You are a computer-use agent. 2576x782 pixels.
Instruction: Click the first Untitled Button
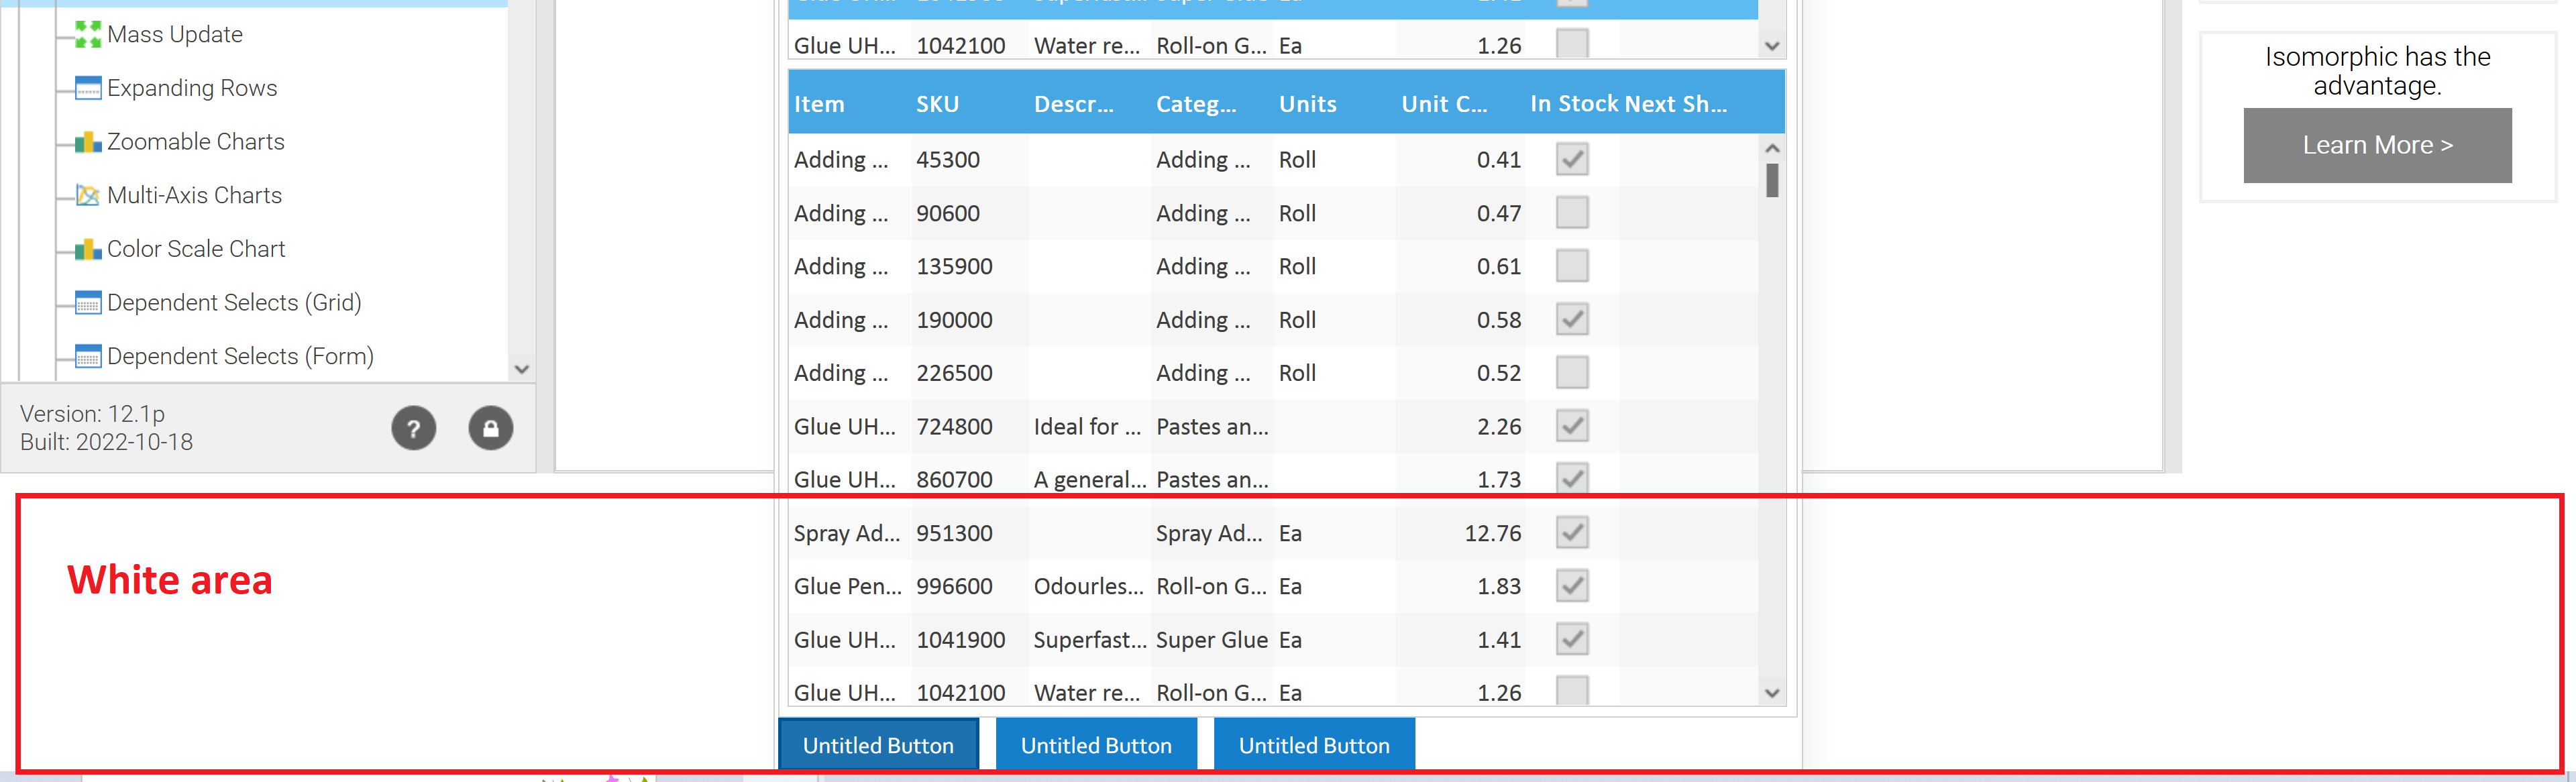(878, 745)
